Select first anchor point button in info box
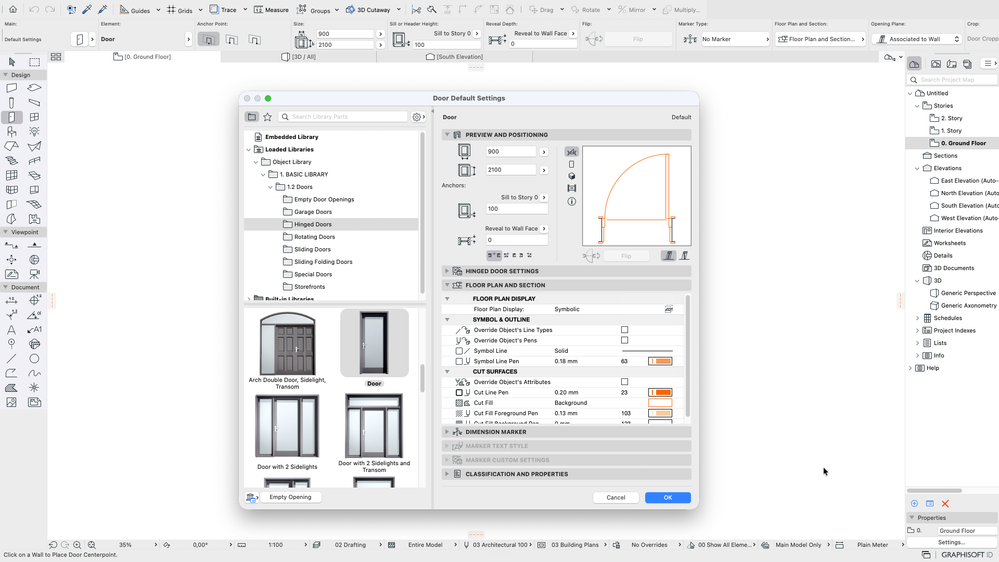 click(x=208, y=40)
